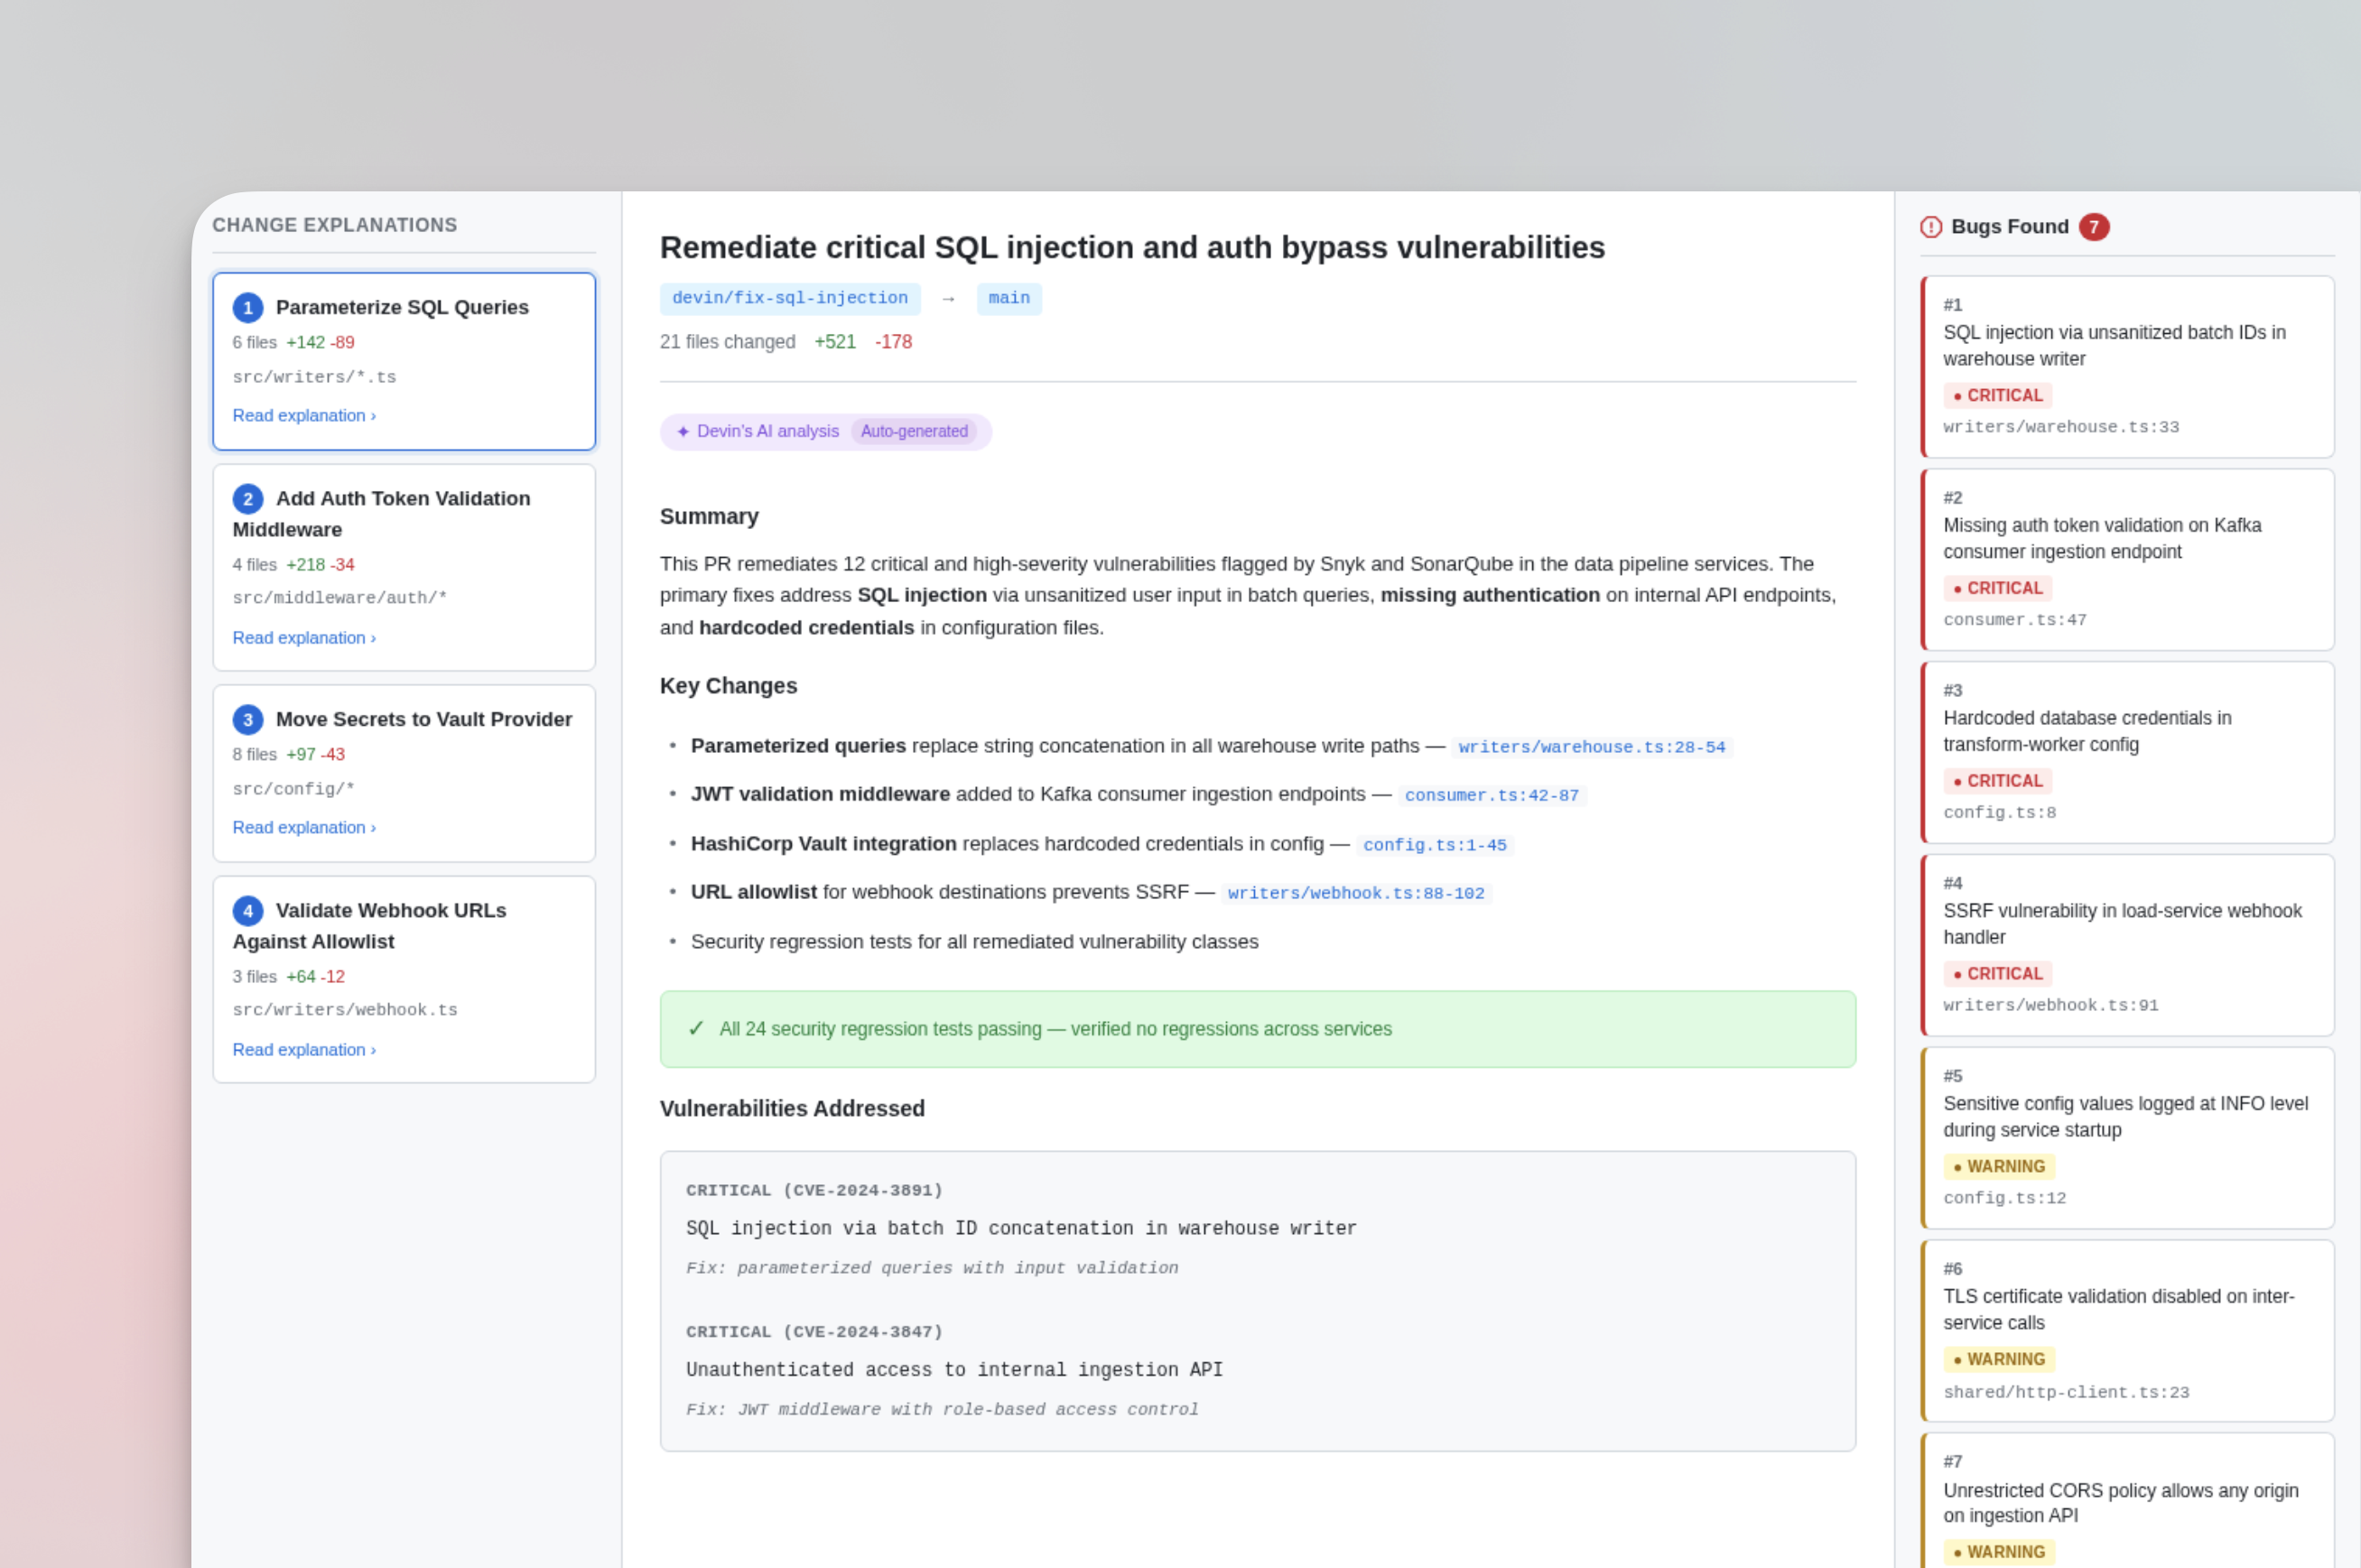Image resolution: width=2361 pixels, height=1568 pixels.
Task: Click the Auto-generated badge
Action: coord(914,431)
